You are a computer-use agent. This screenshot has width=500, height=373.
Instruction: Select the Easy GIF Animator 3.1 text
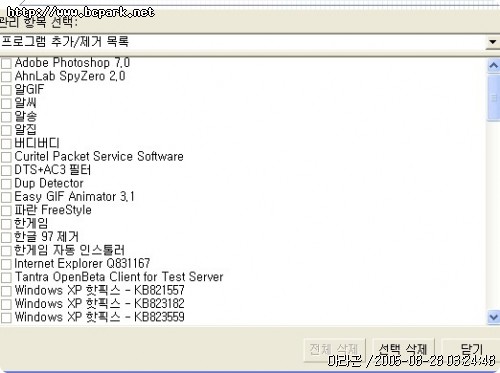coord(74,197)
